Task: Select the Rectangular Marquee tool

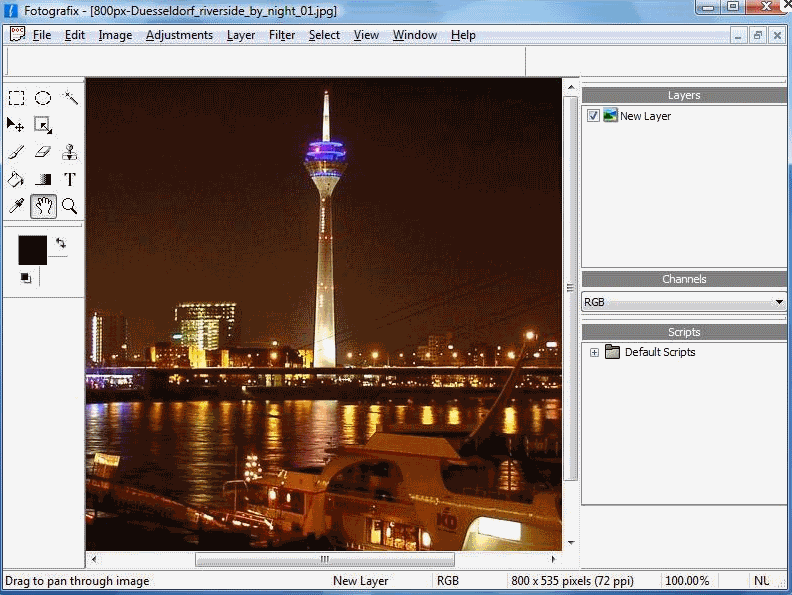Action: [x=17, y=98]
